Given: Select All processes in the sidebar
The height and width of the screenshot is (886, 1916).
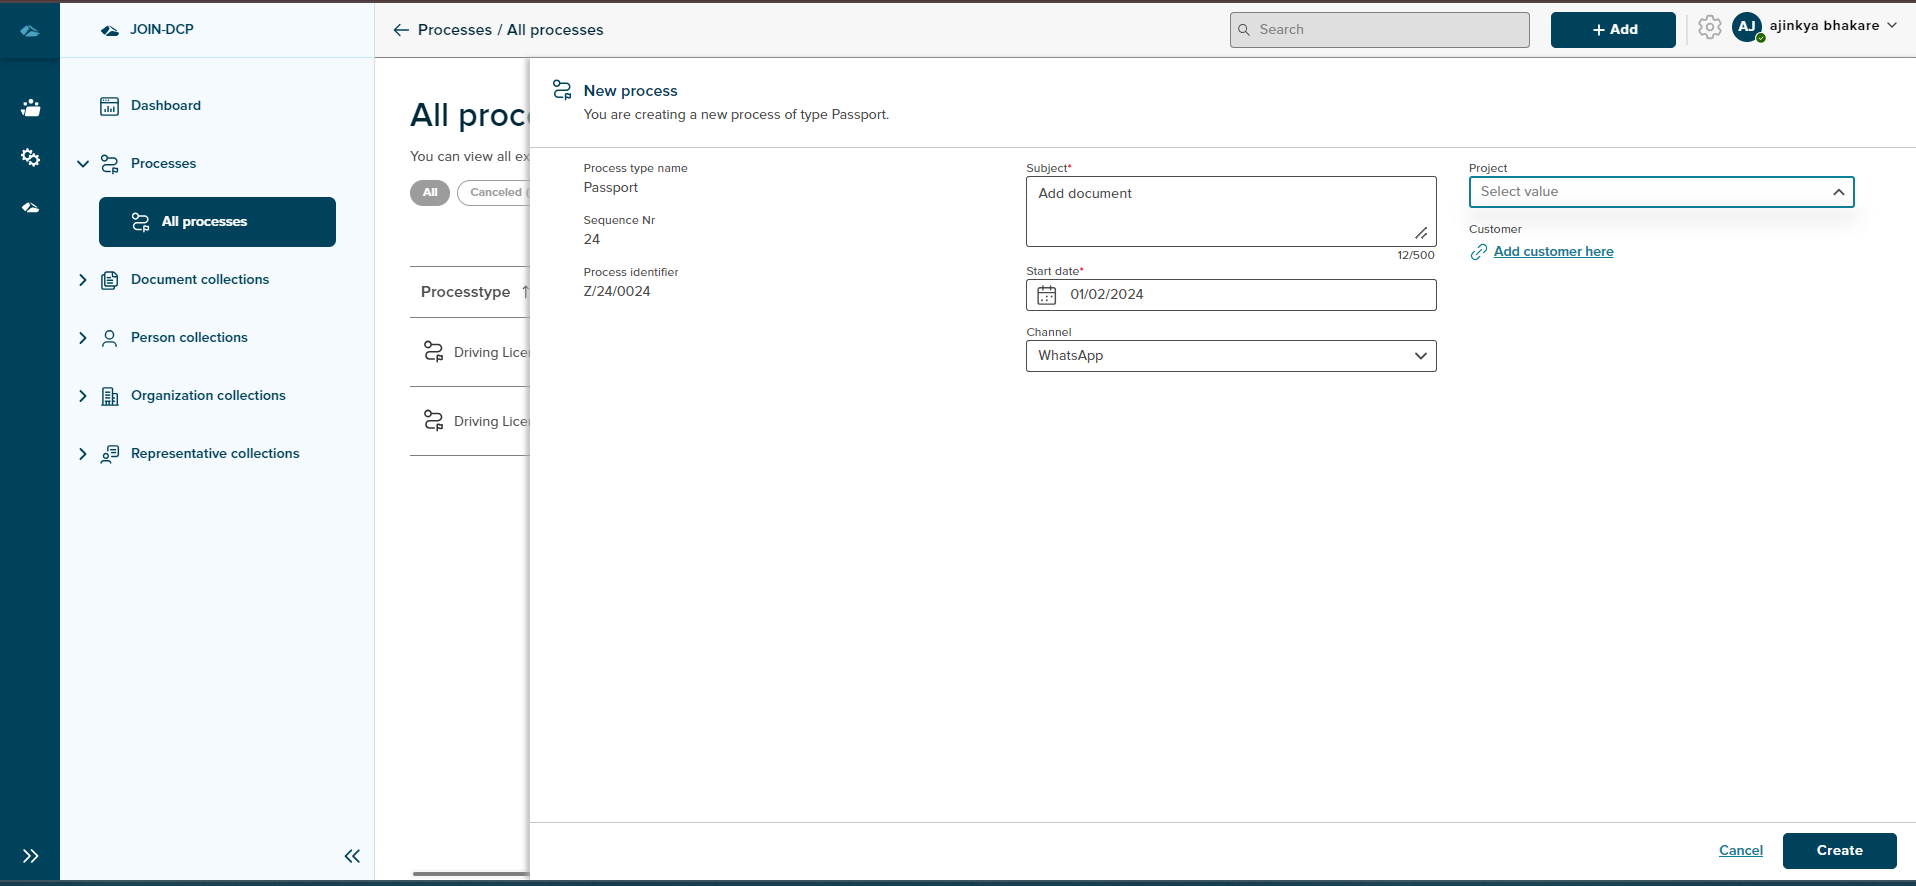Looking at the screenshot, I should pos(217,222).
